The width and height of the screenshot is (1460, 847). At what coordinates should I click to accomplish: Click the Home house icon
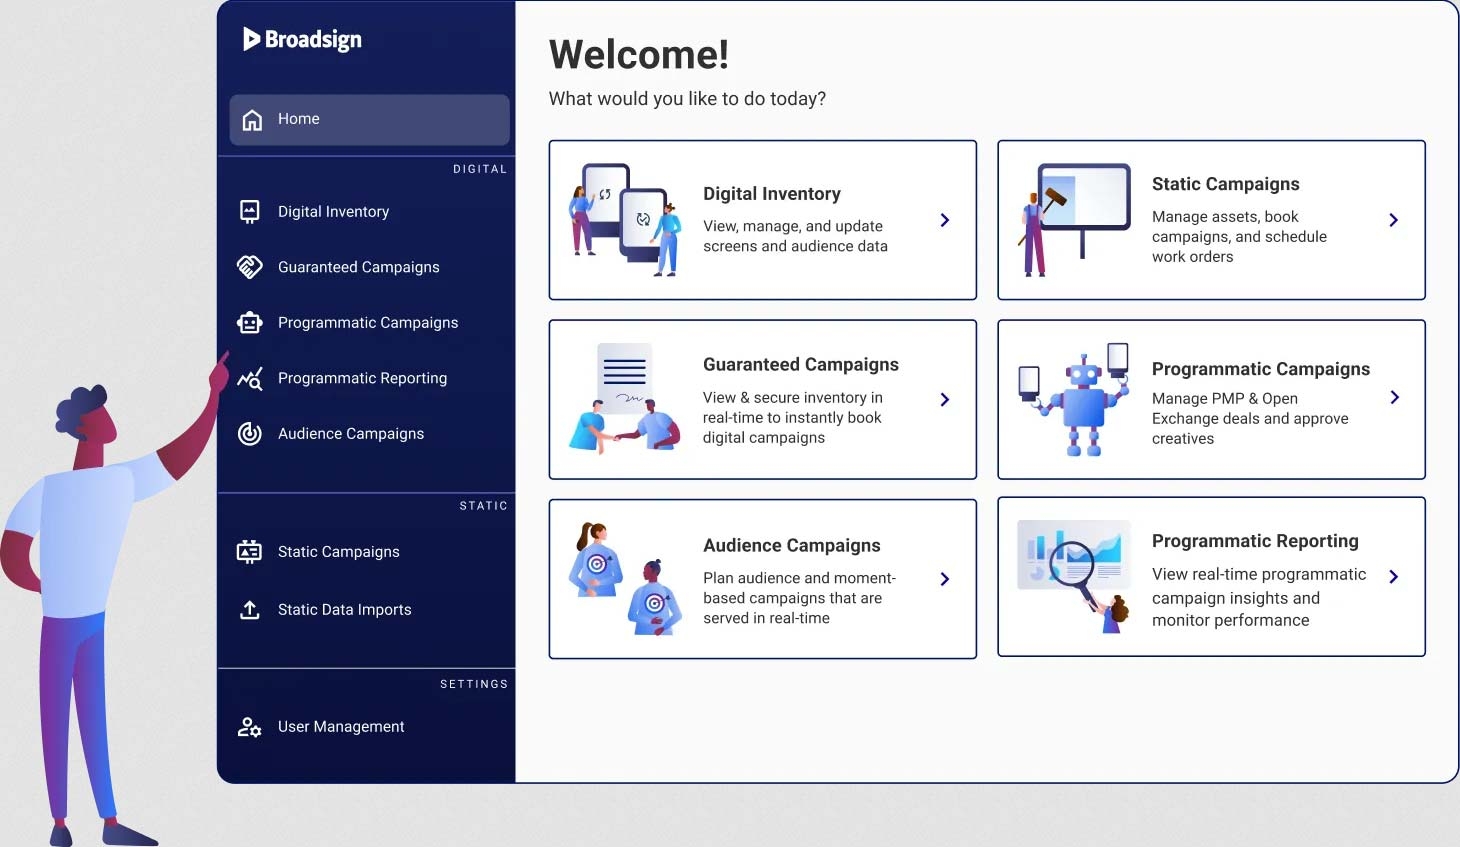252,119
